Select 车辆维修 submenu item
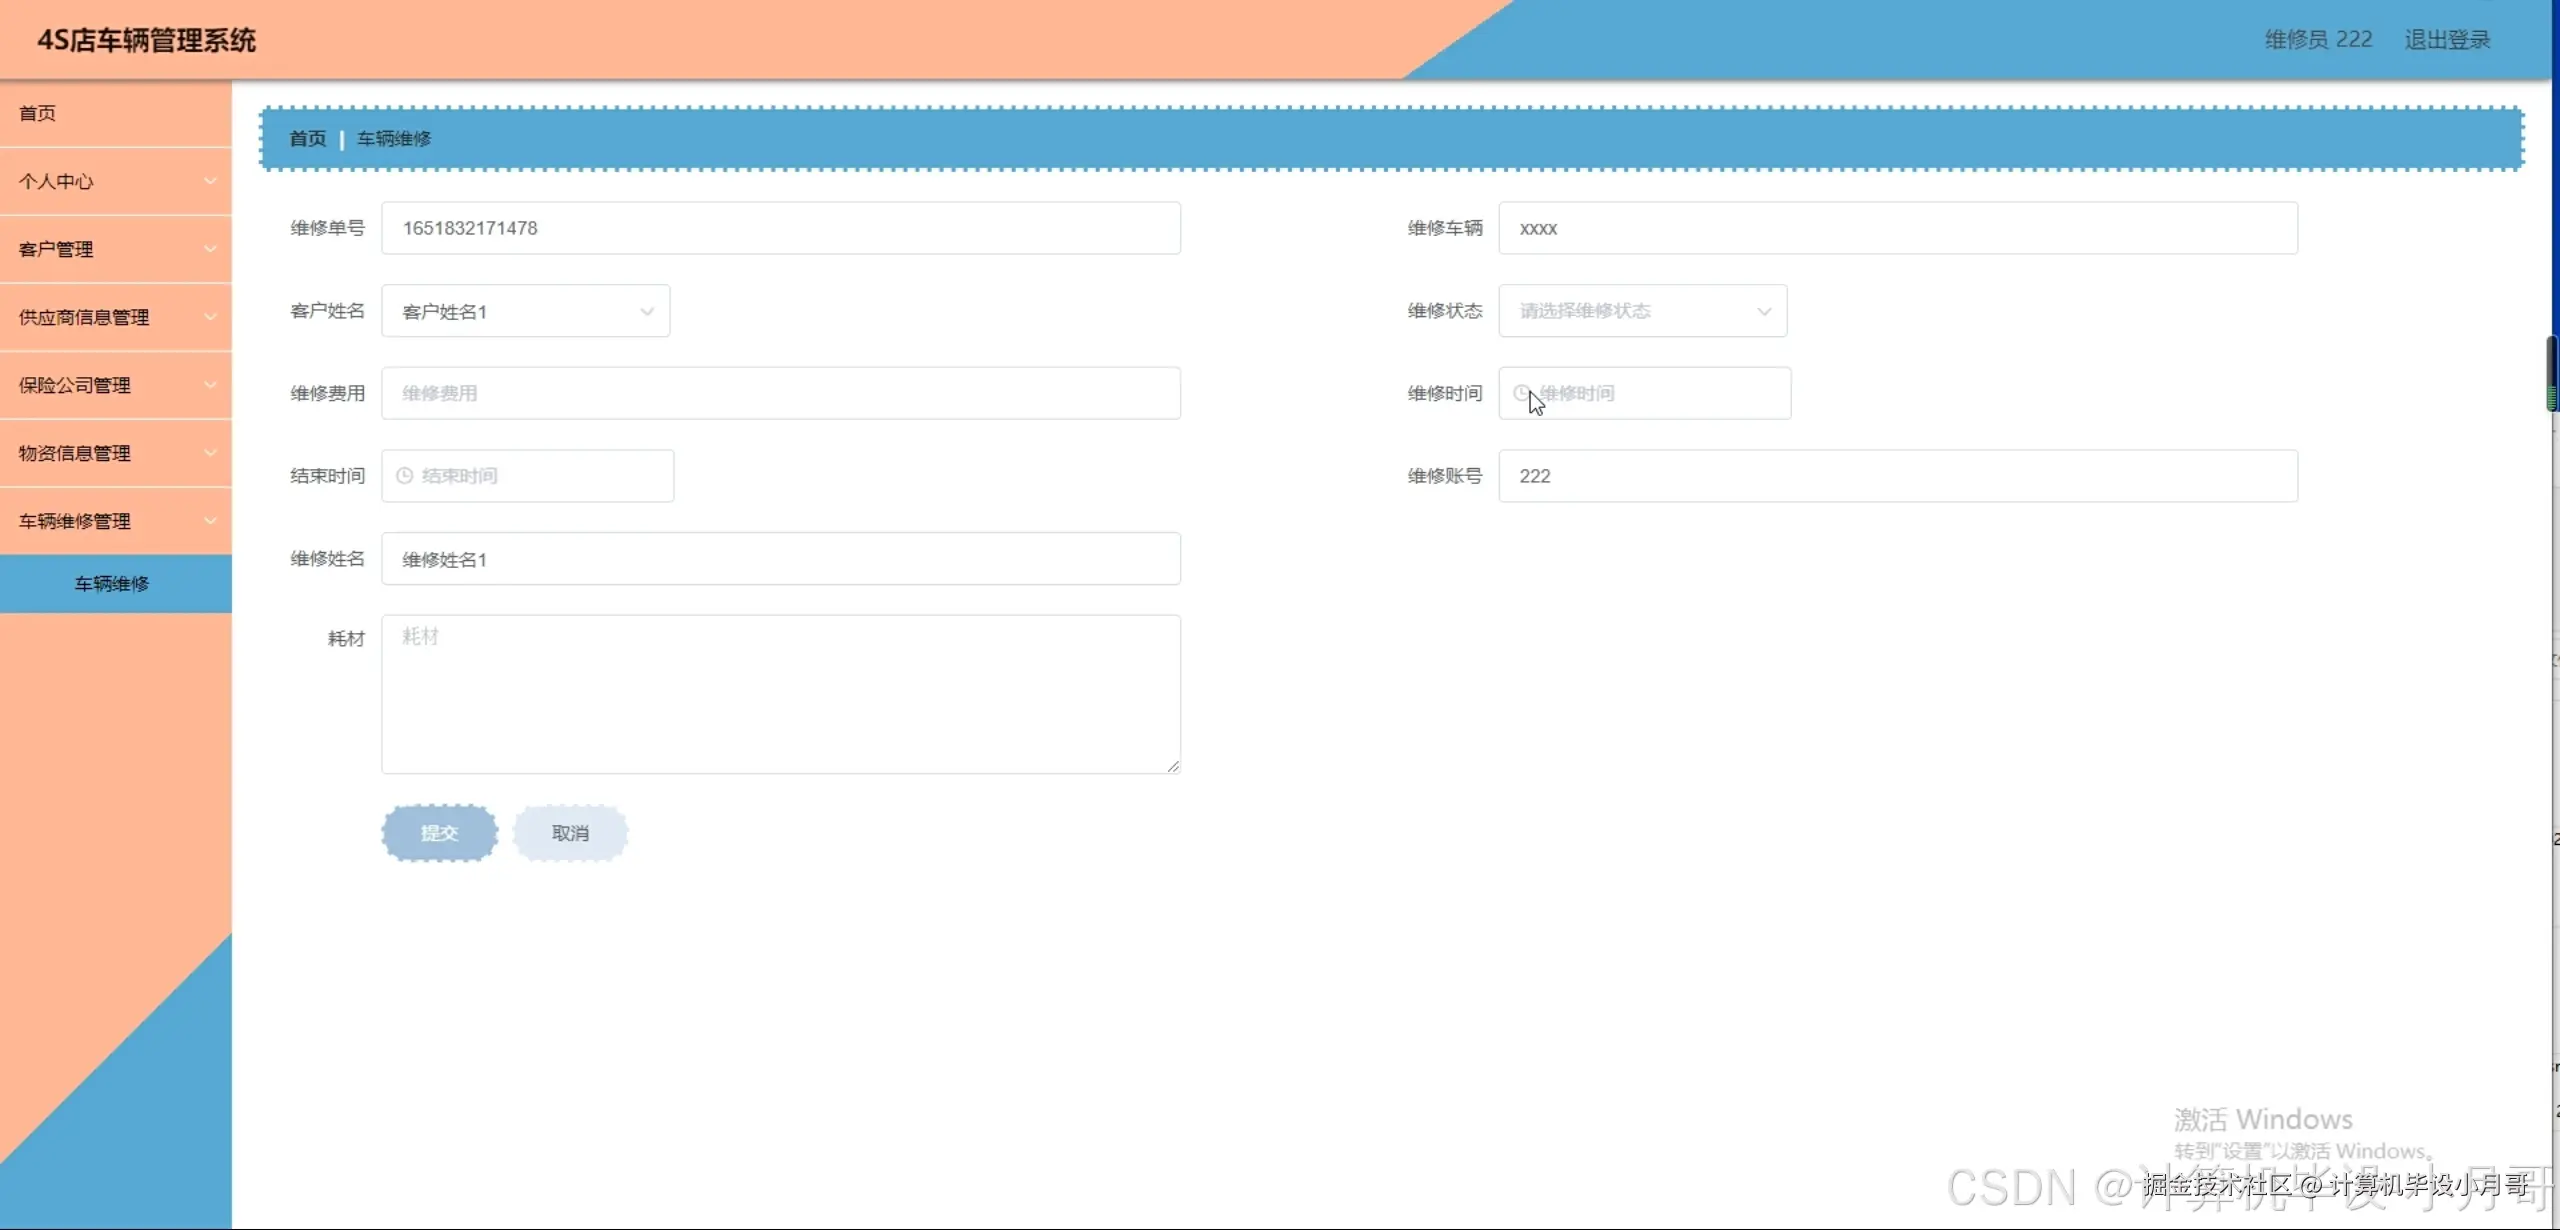Screen dimensions: 2560x1230 (x=112, y=584)
